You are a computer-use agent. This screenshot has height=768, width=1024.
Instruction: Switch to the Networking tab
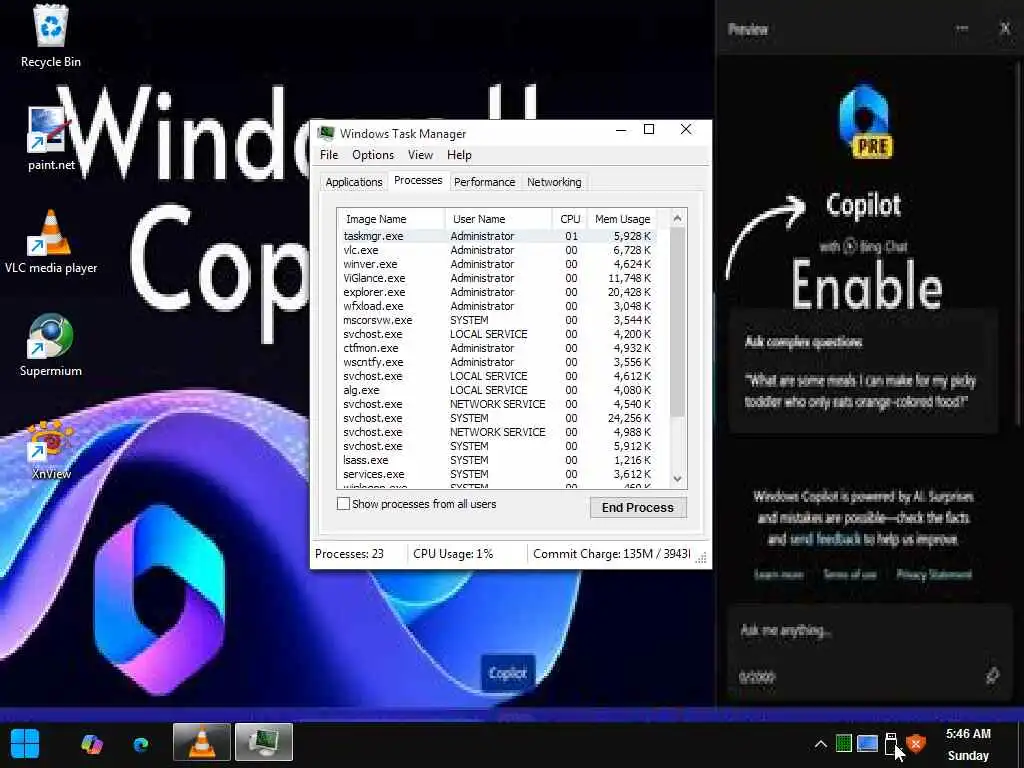click(x=554, y=182)
